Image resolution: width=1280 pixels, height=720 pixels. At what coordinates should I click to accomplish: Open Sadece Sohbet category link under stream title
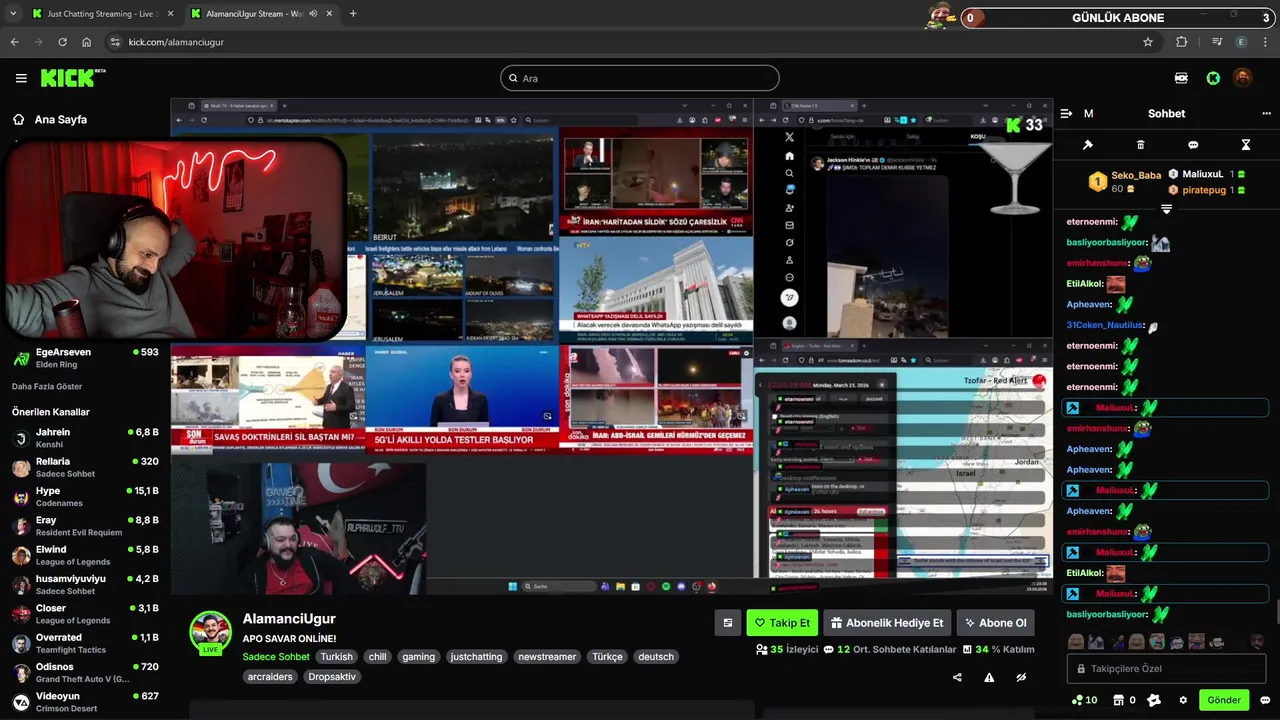276,657
